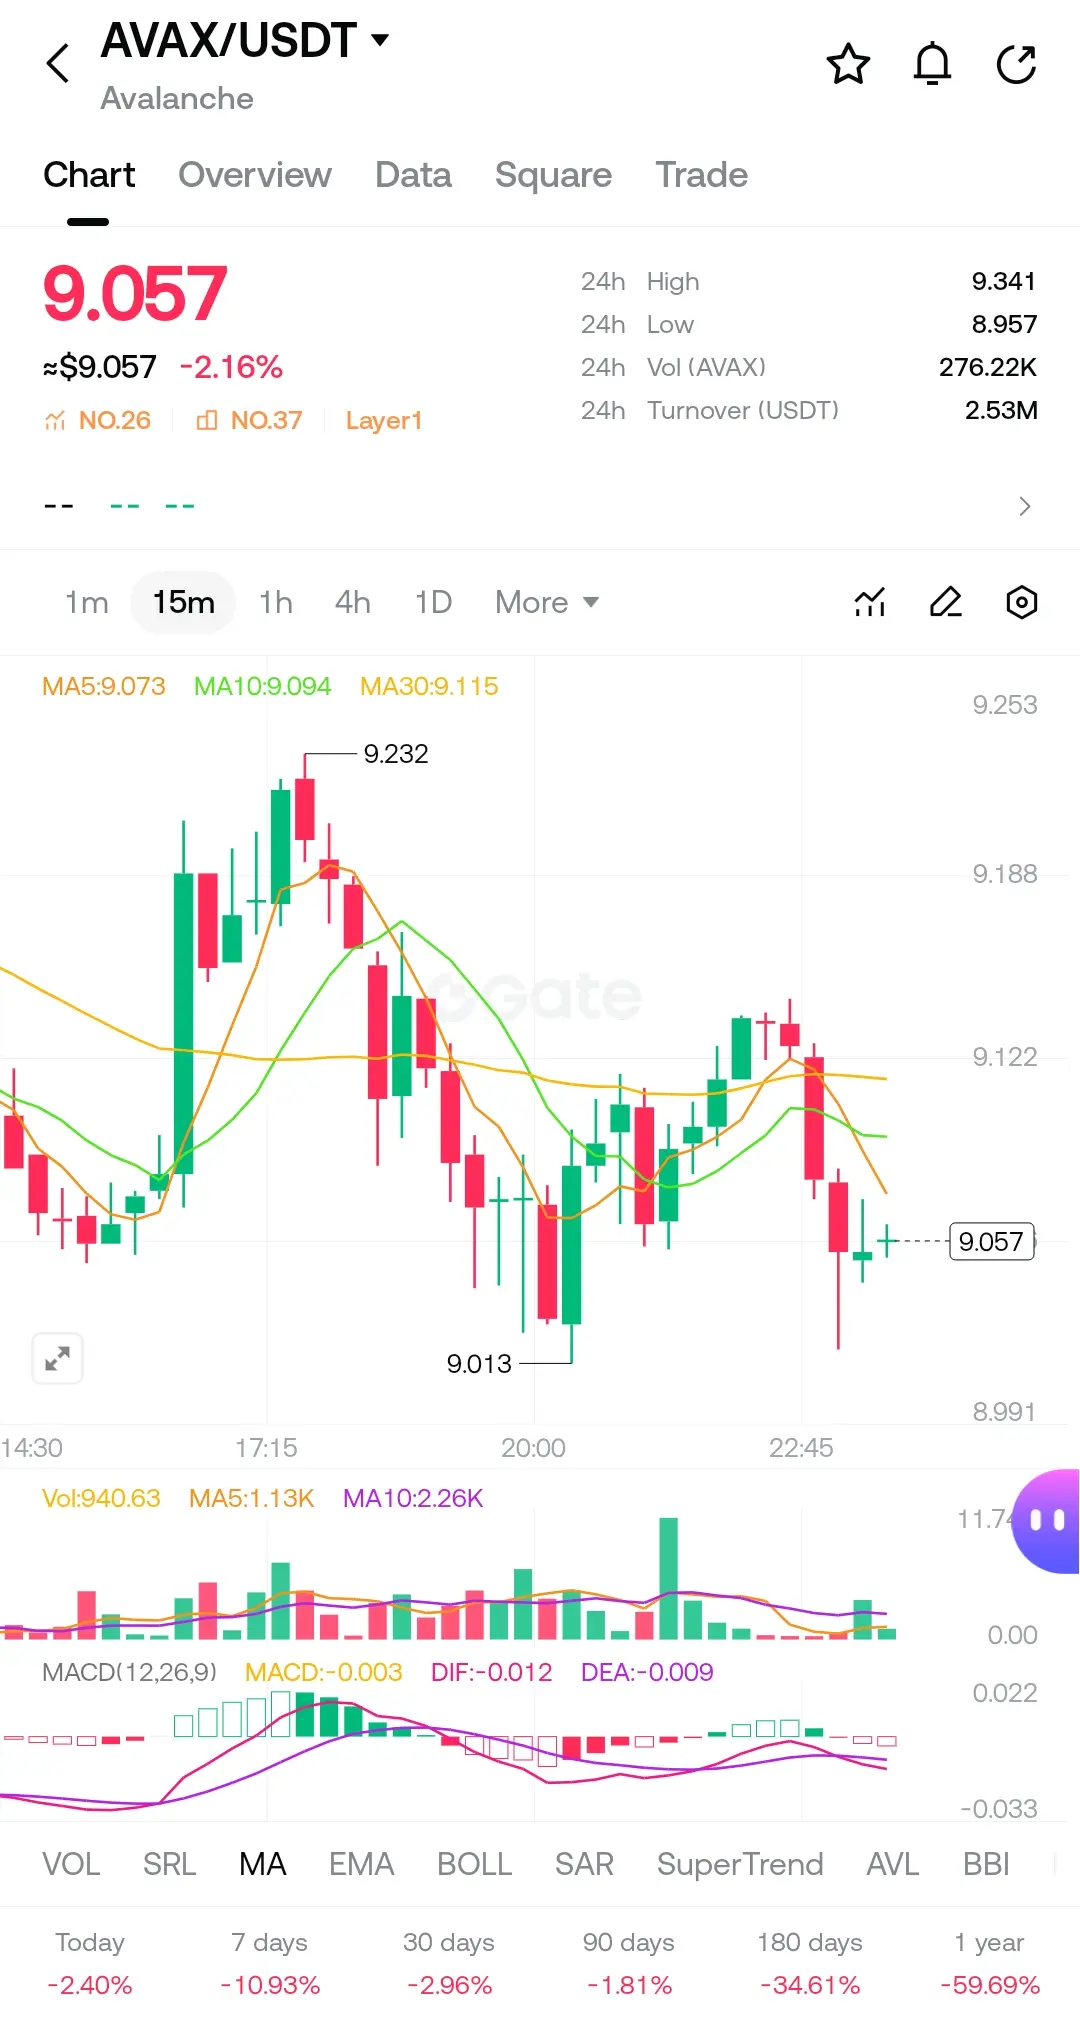Tap the MA10:9.094 legend value

click(262, 686)
